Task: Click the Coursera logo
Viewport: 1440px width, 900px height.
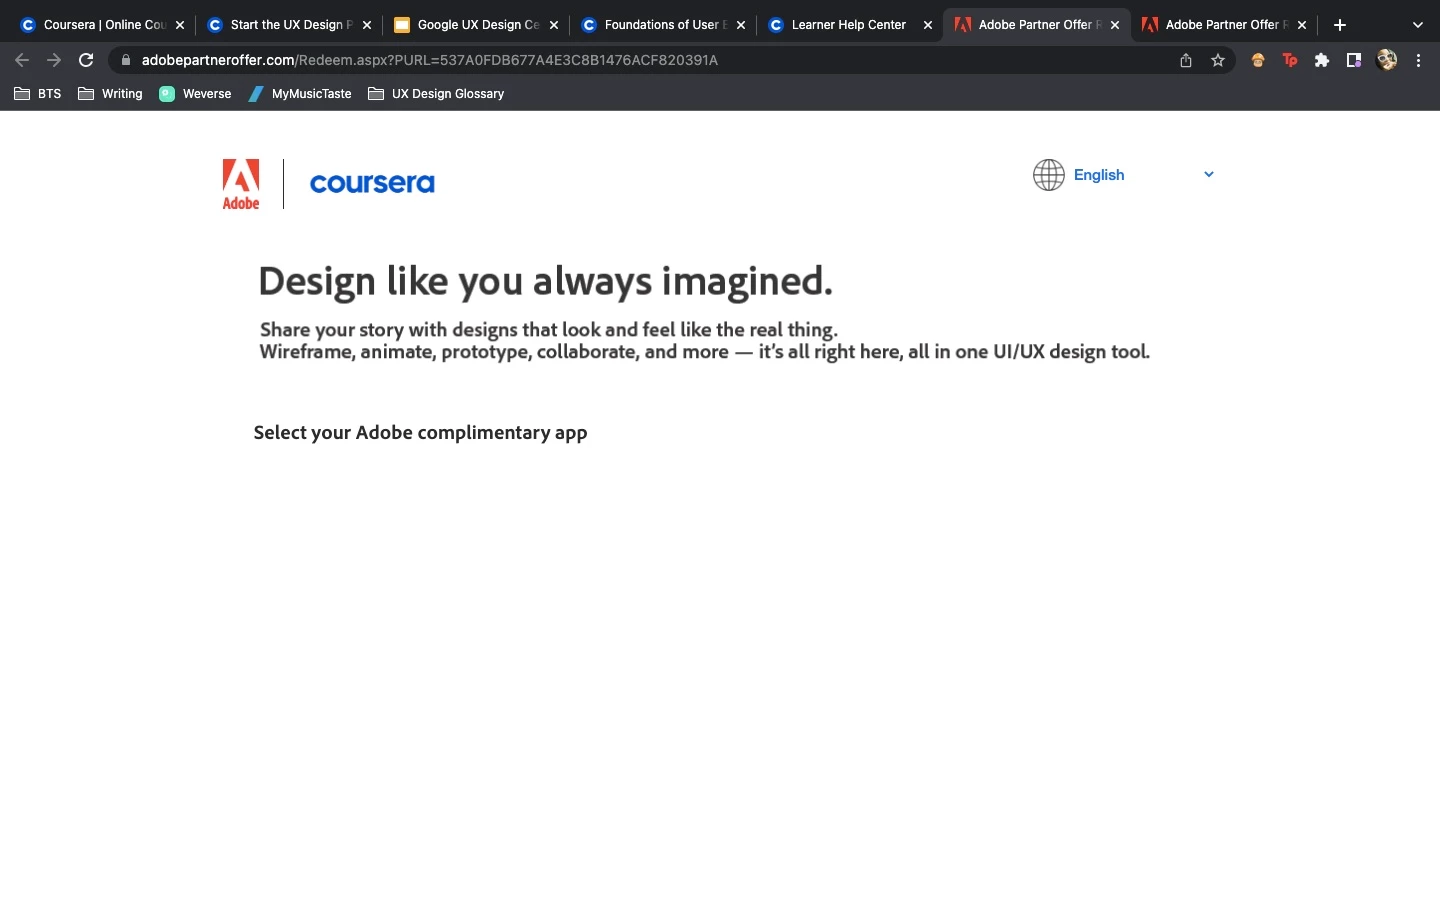Action: click(372, 183)
